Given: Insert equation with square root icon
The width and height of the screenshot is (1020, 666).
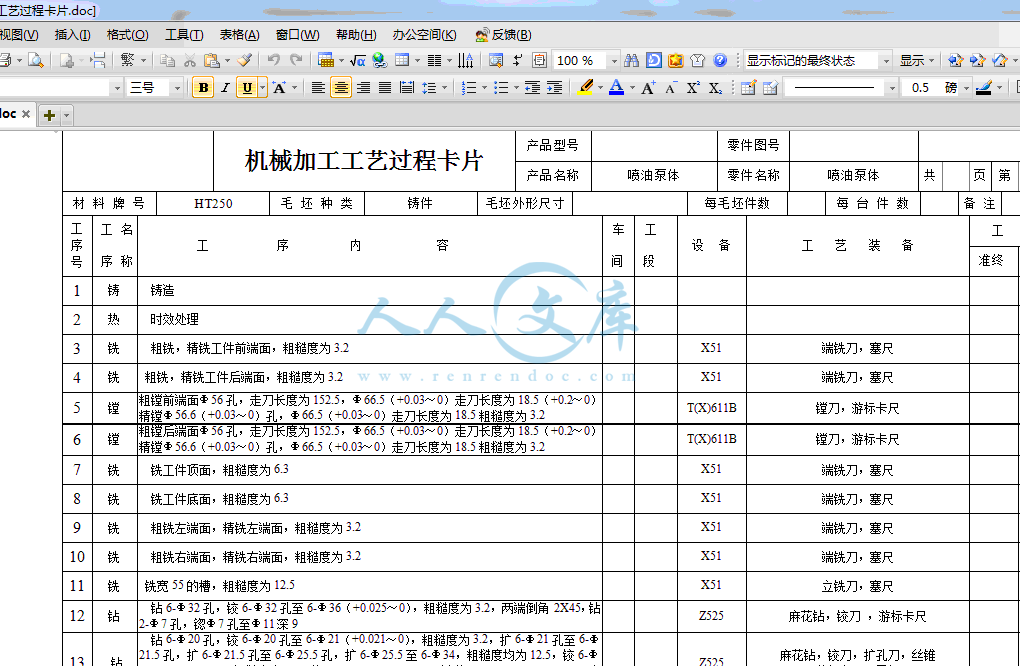Looking at the screenshot, I should [x=357, y=60].
